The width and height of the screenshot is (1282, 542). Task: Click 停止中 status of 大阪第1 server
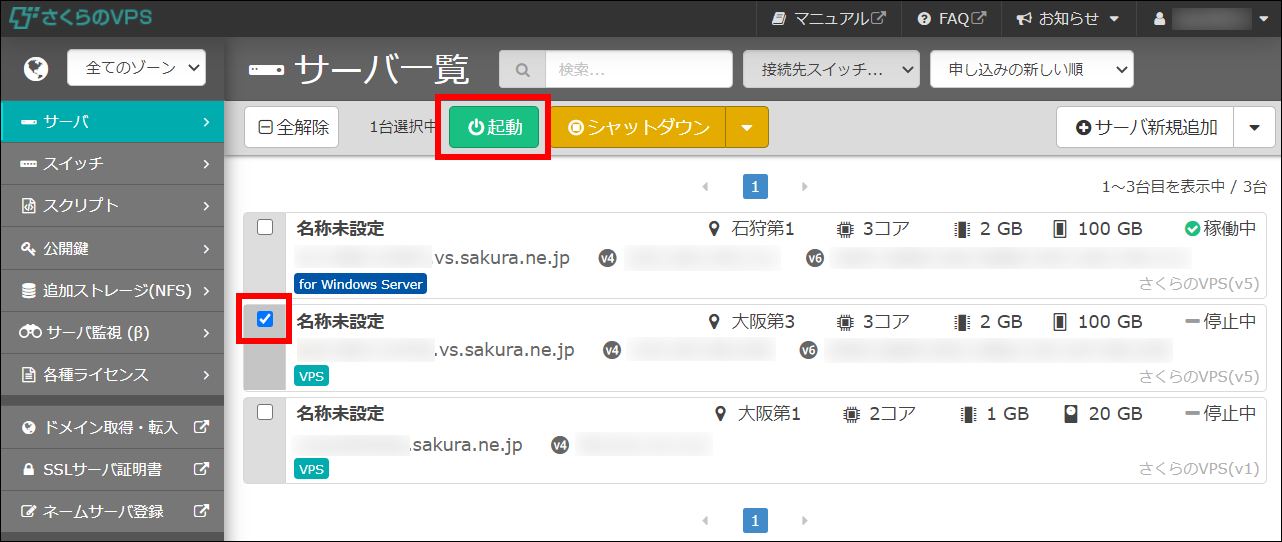point(1220,413)
